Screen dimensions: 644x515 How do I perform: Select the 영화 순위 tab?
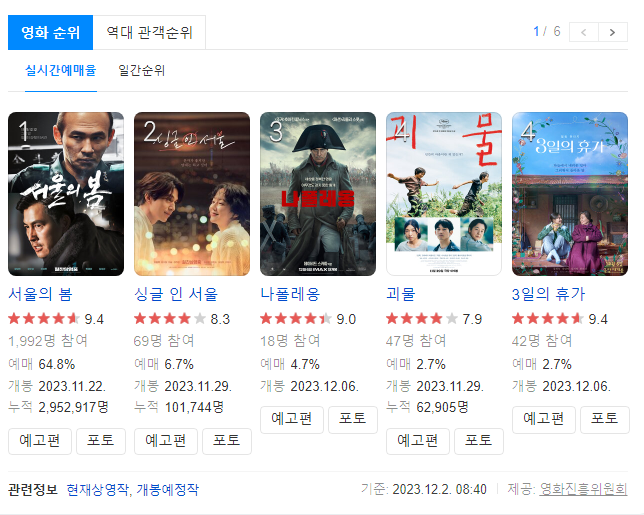(x=51, y=32)
